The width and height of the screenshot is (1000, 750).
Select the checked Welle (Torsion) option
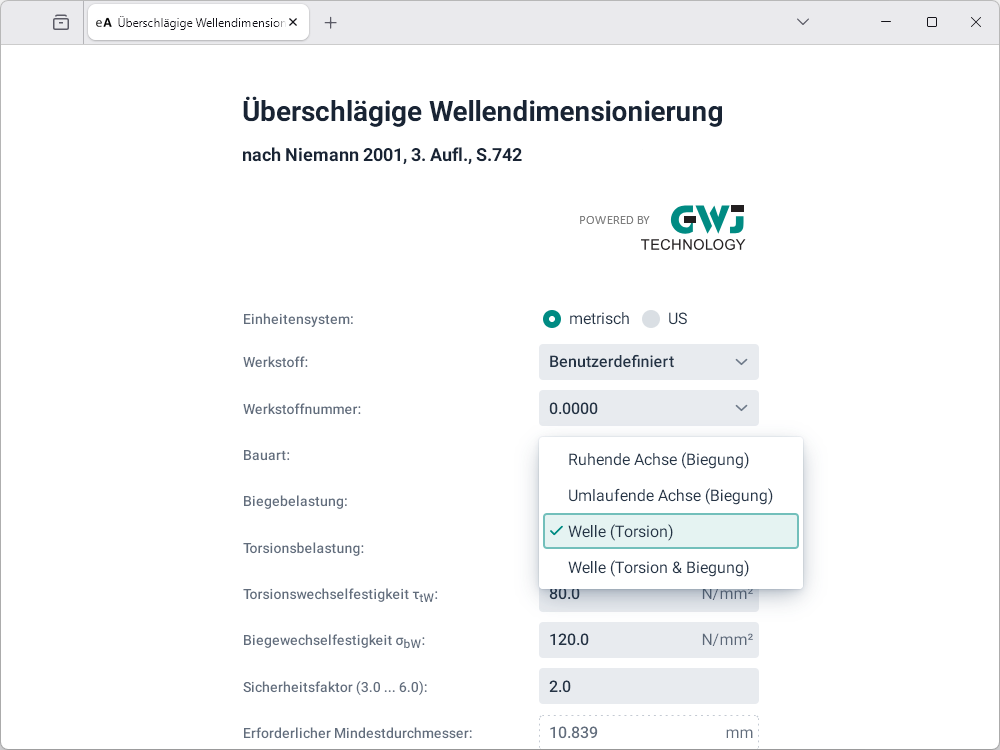670,532
